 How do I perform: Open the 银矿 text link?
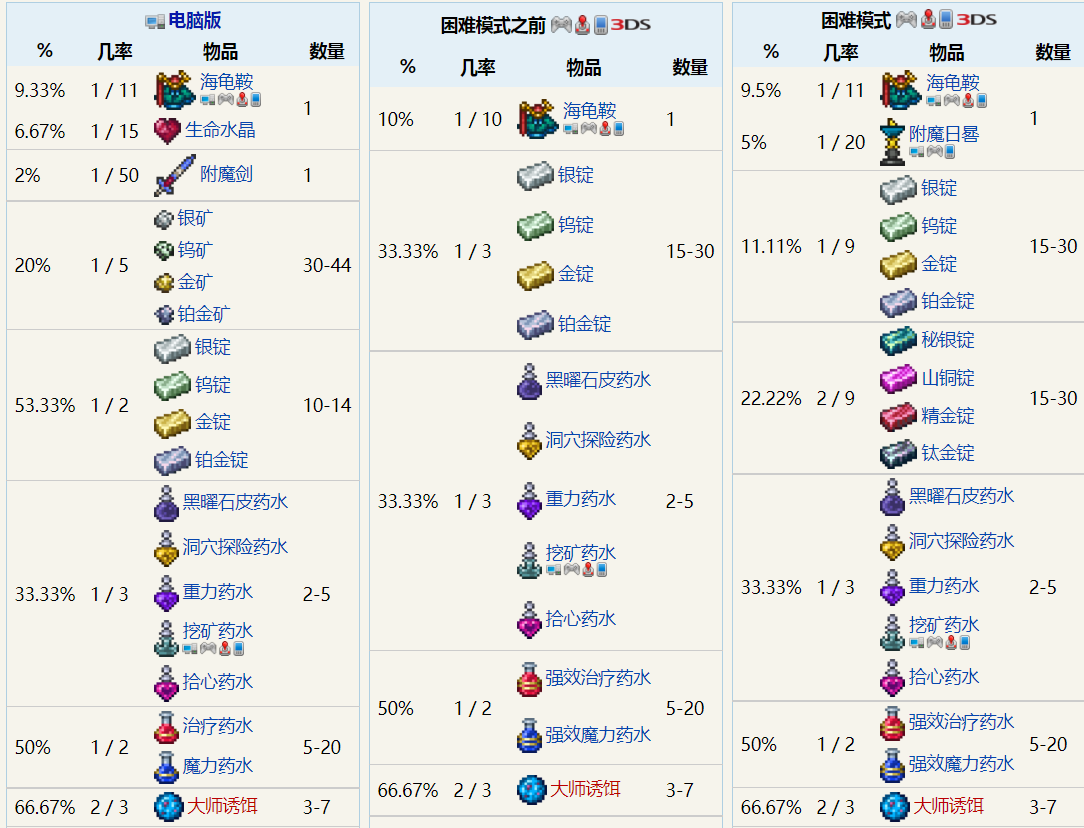point(195,218)
